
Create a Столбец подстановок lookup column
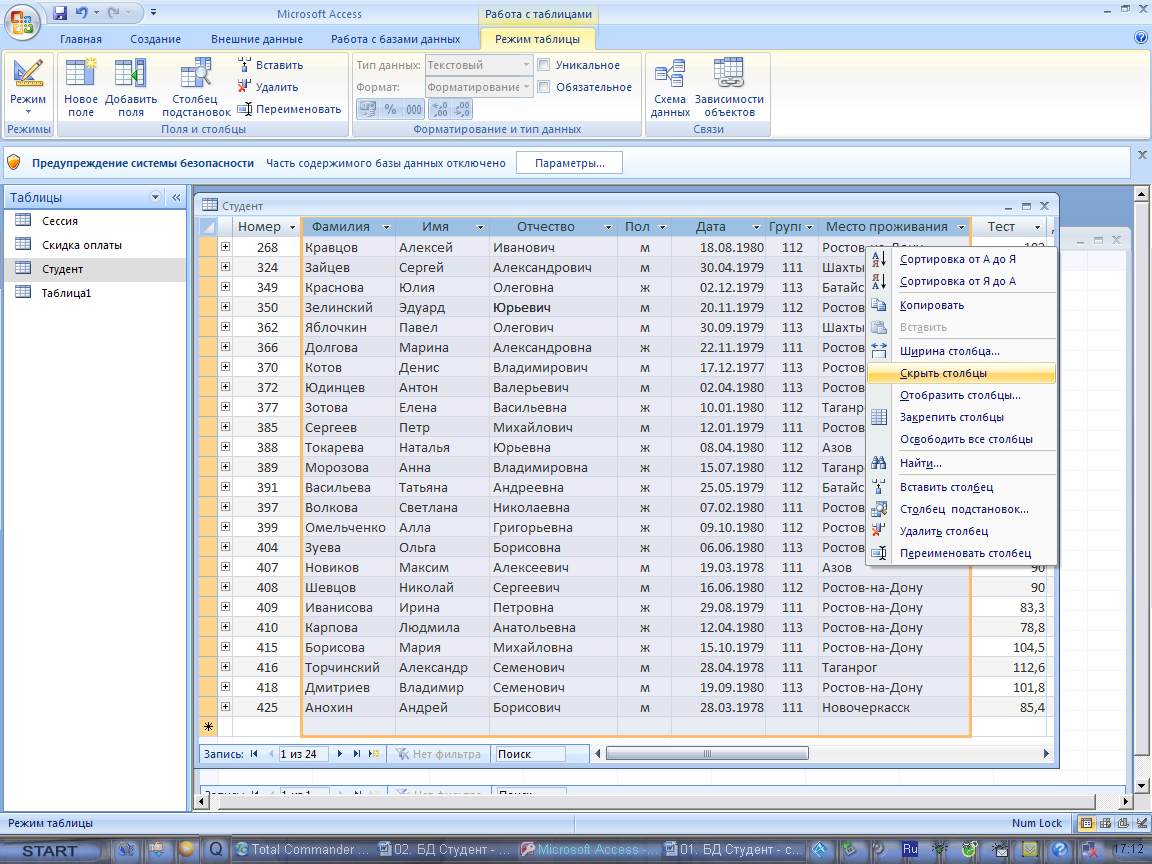195,87
